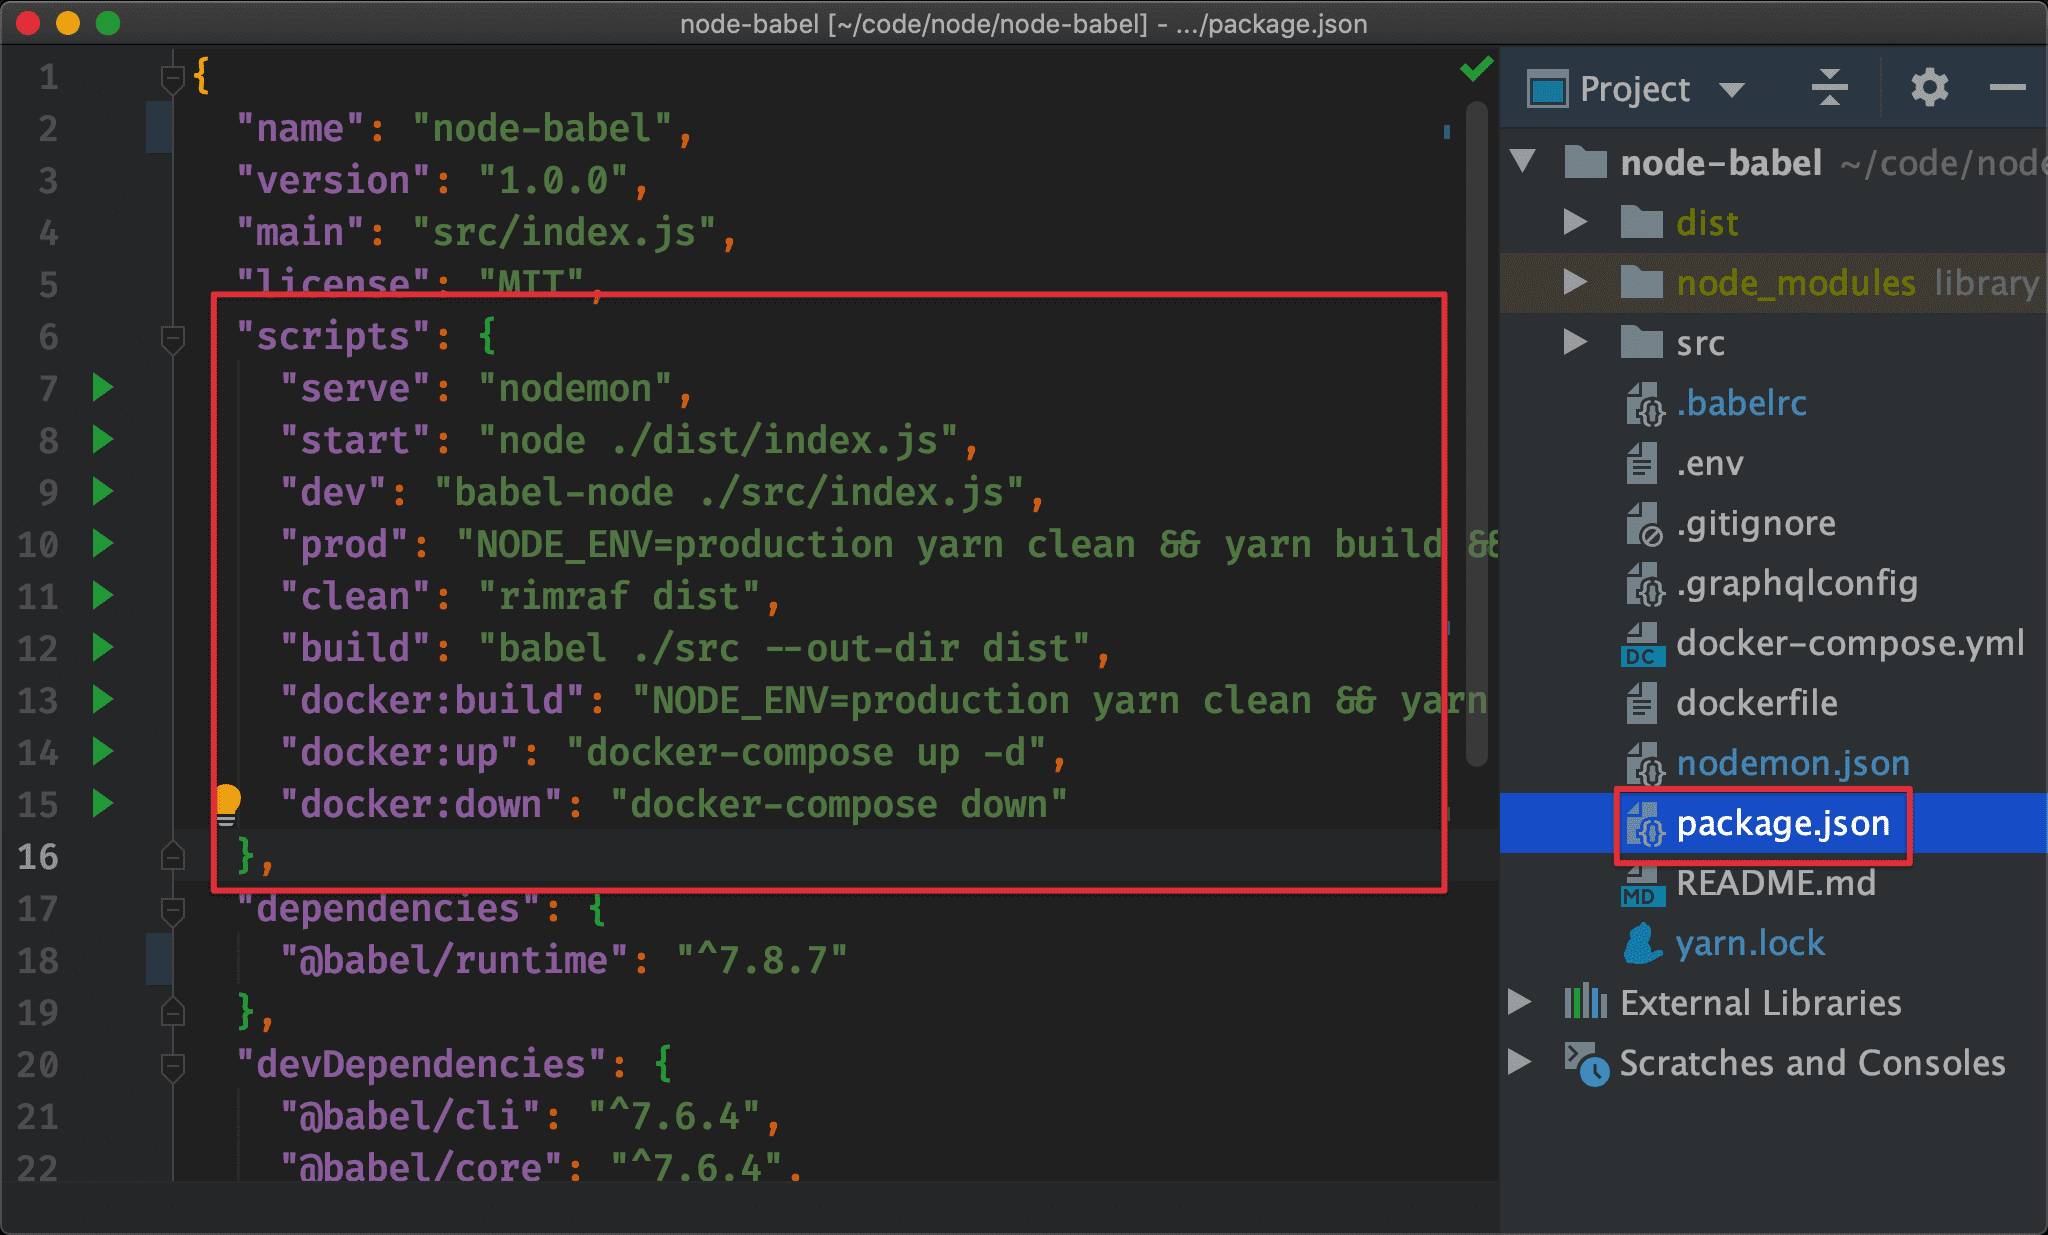Collapse the node-babel root folder
This screenshot has width=2048, height=1235.
(1524, 161)
